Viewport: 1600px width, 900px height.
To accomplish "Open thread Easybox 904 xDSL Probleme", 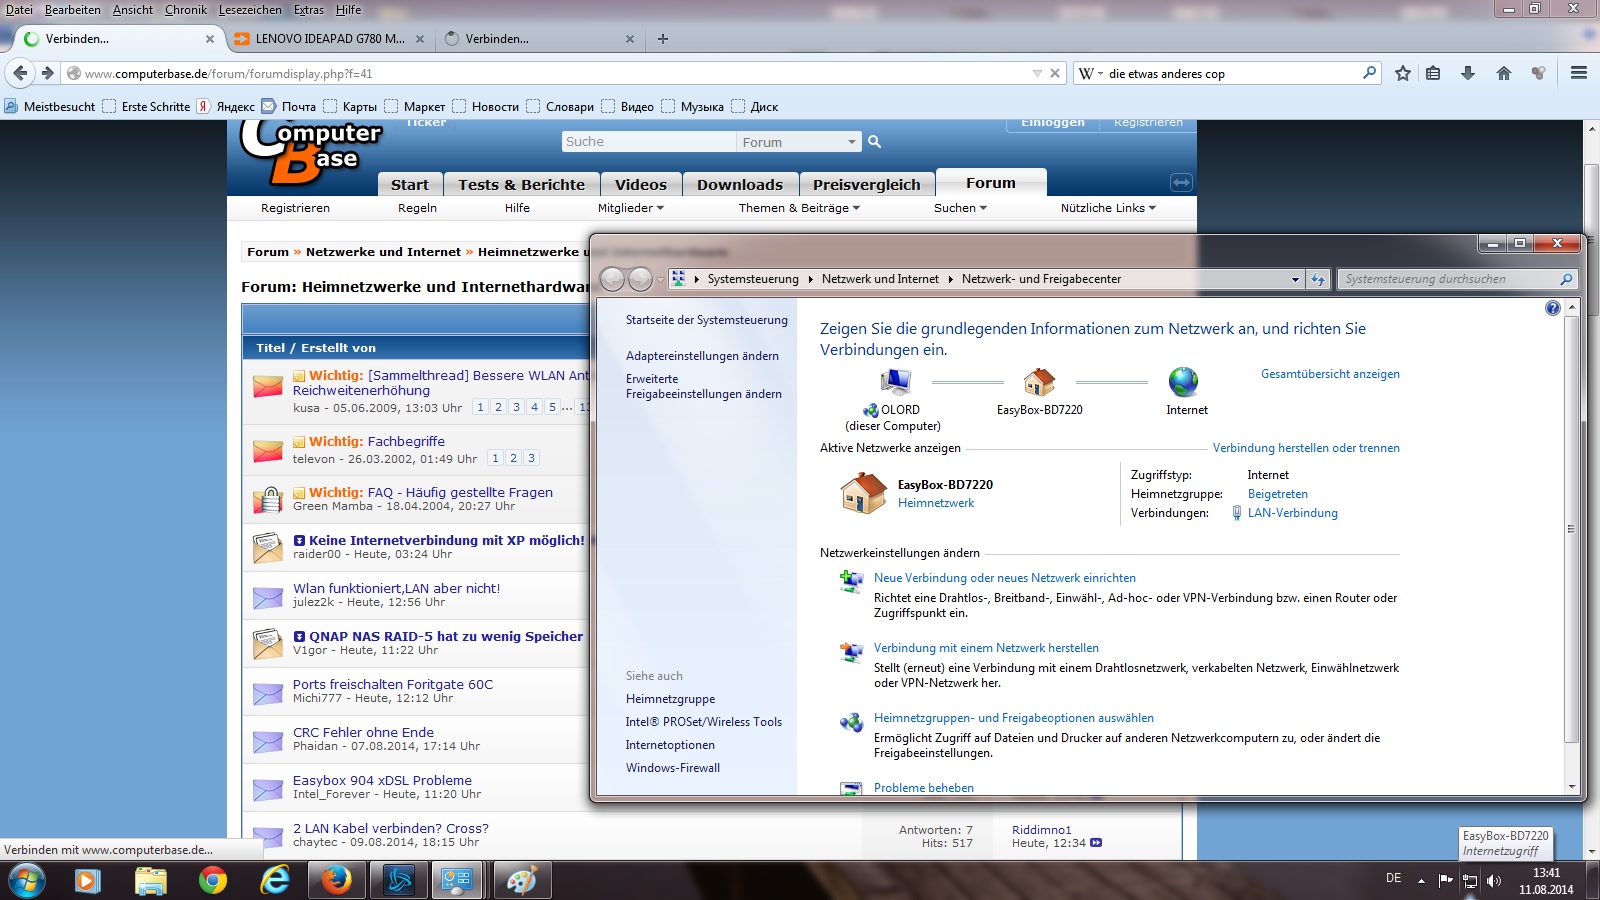I will [x=382, y=780].
